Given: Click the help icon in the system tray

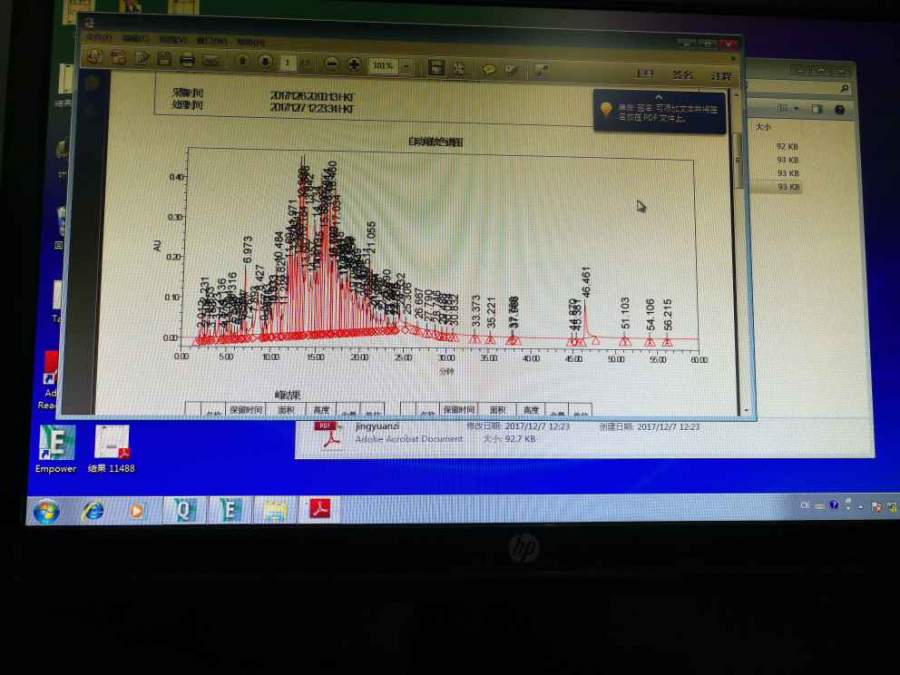Looking at the screenshot, I should [x=833, y=505].
